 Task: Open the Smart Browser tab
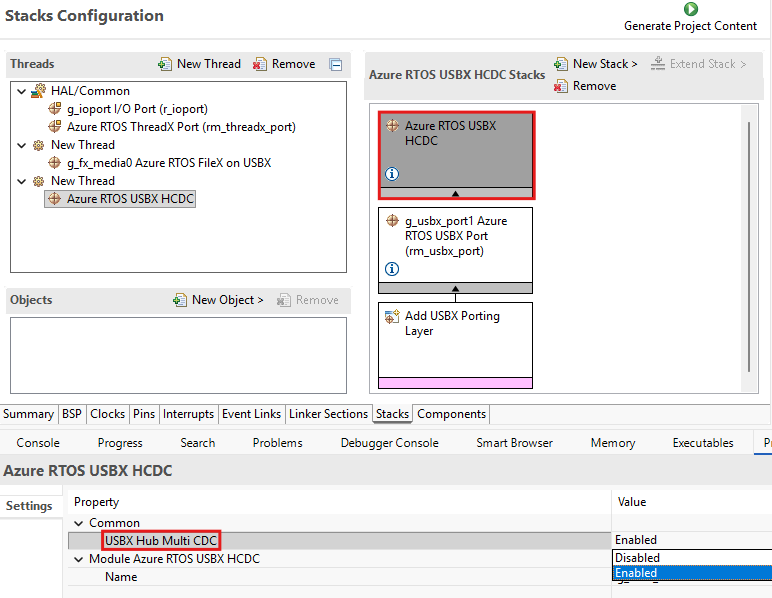click(515, 443)
